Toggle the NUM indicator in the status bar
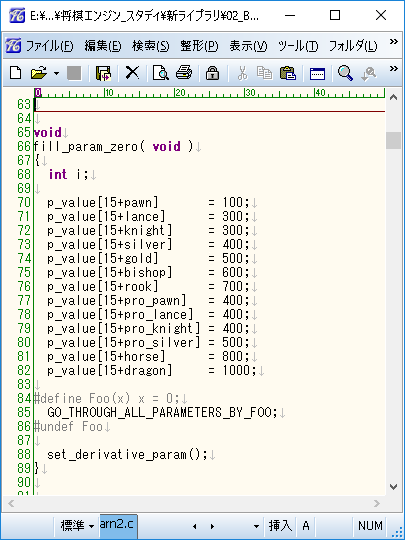 (x=370, y=526)
